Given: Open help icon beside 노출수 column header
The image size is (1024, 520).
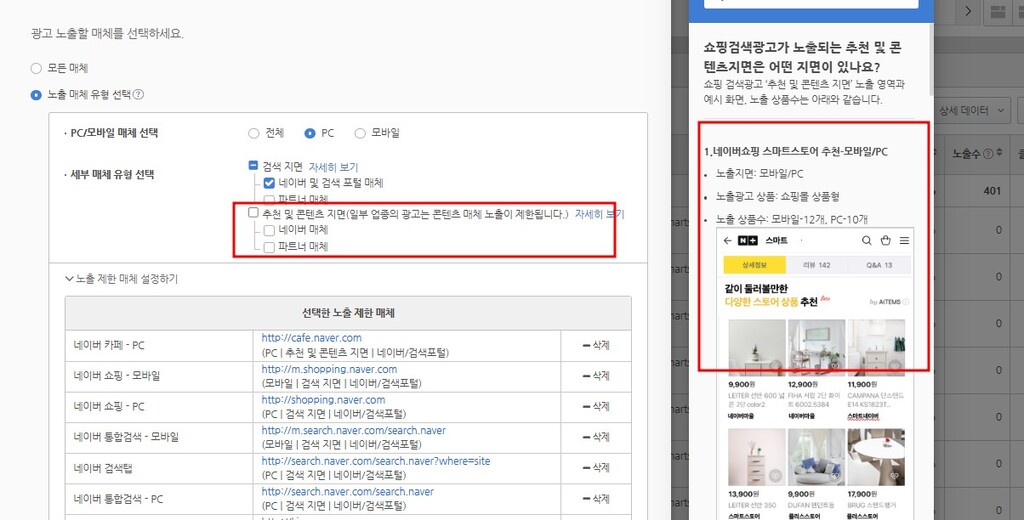Looking at the screenshot, I should coord(987,154).
